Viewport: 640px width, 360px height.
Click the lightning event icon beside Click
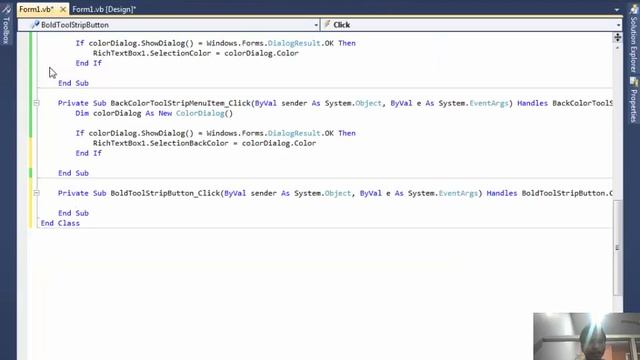(327, 25)
